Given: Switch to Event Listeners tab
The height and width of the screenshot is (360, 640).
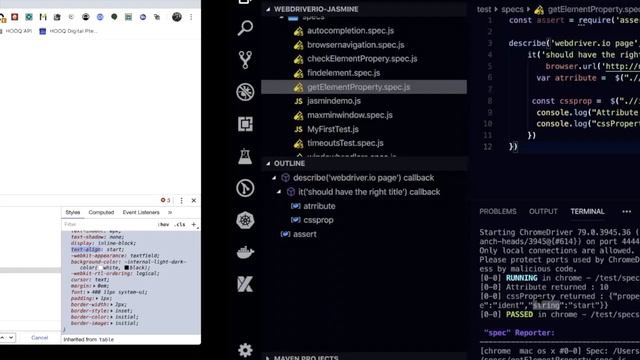Looking at the screenshot, I should (141, 212).
